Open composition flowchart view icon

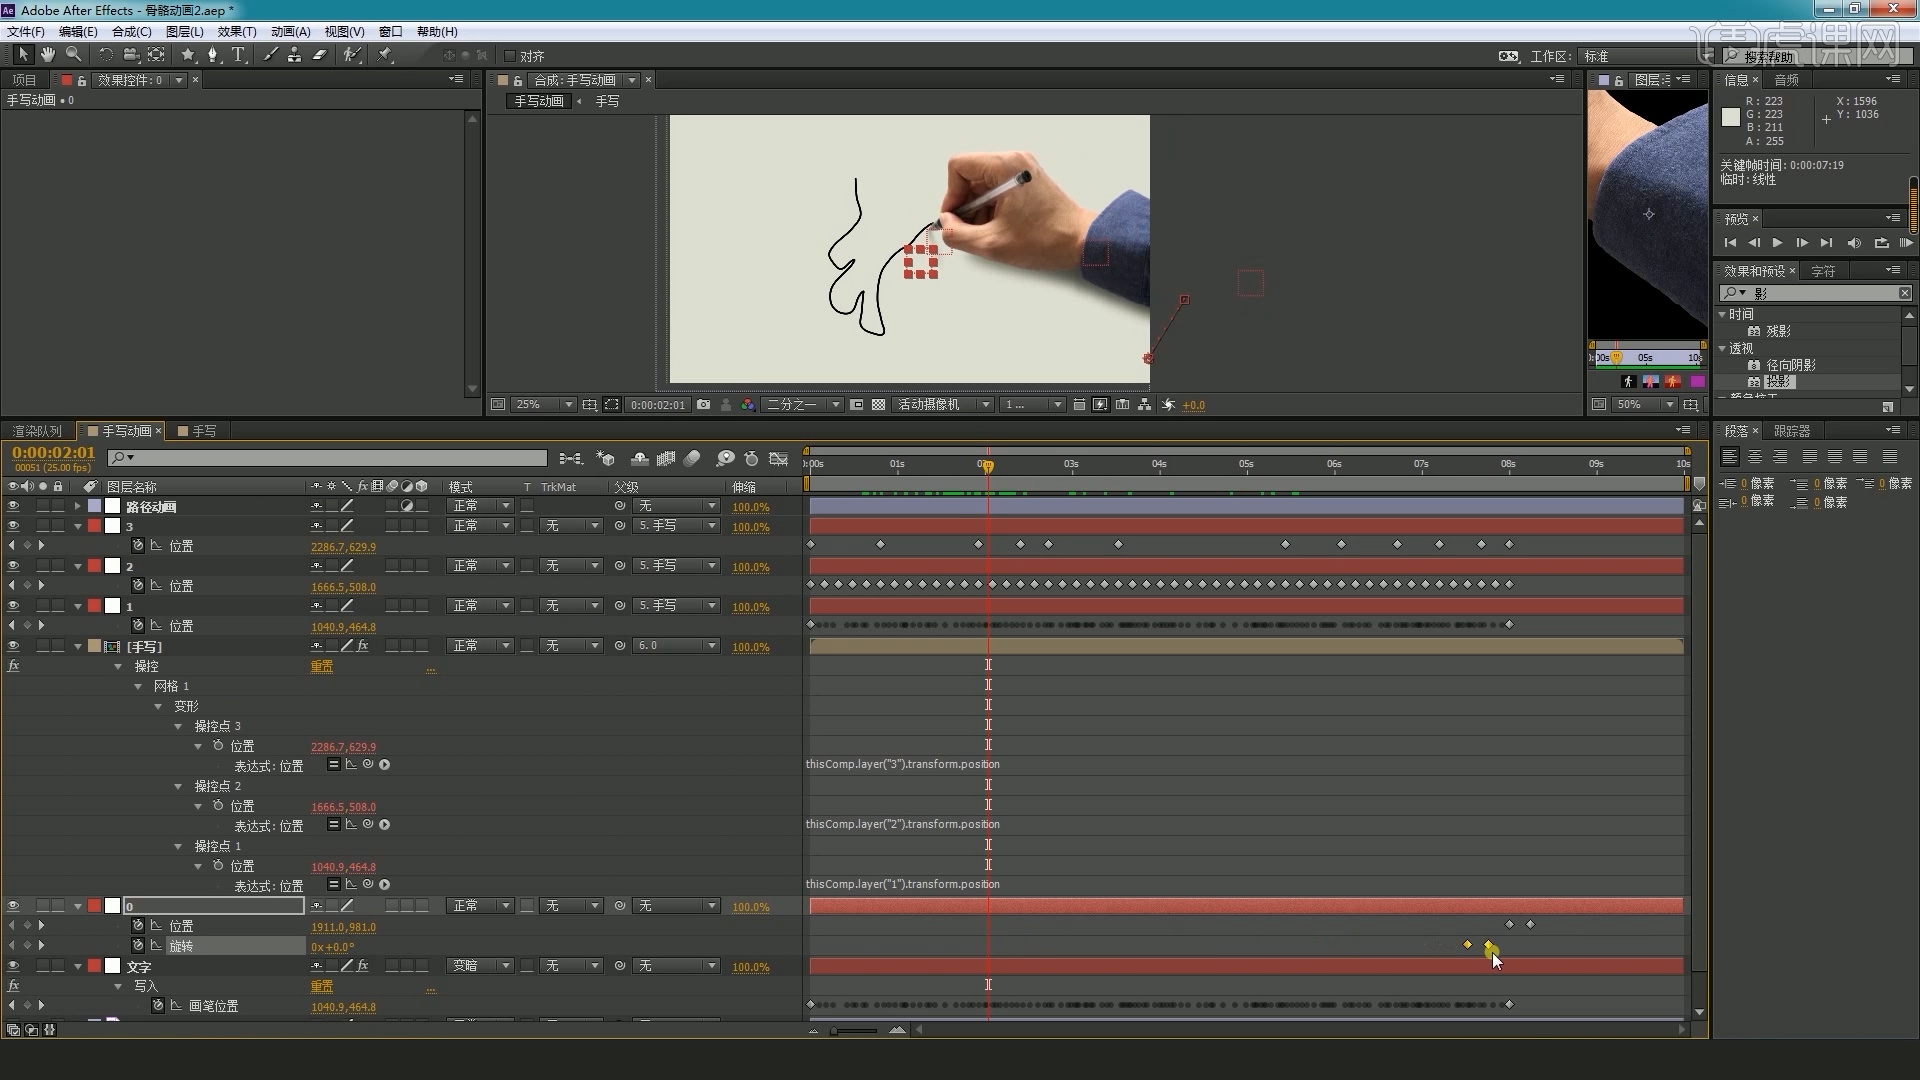(1144, 405)
